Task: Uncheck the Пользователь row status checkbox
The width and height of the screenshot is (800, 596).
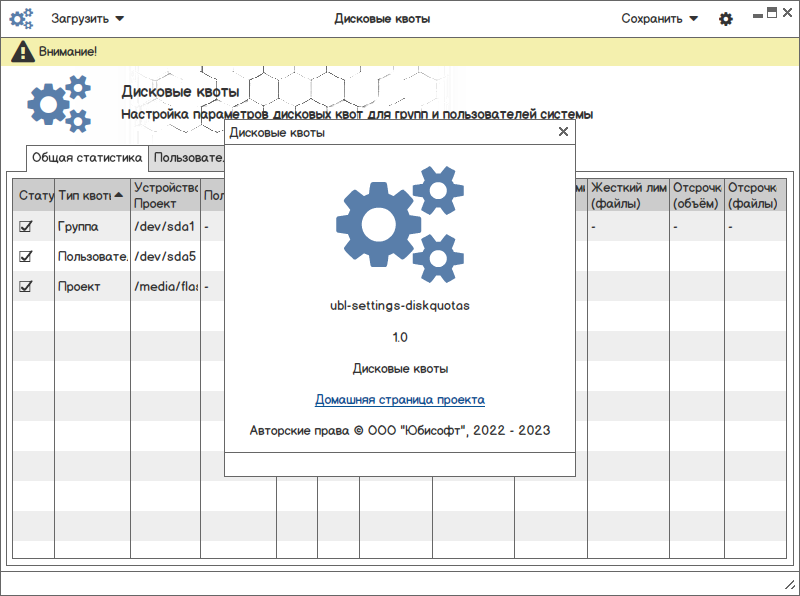Action: coord(26,256)
